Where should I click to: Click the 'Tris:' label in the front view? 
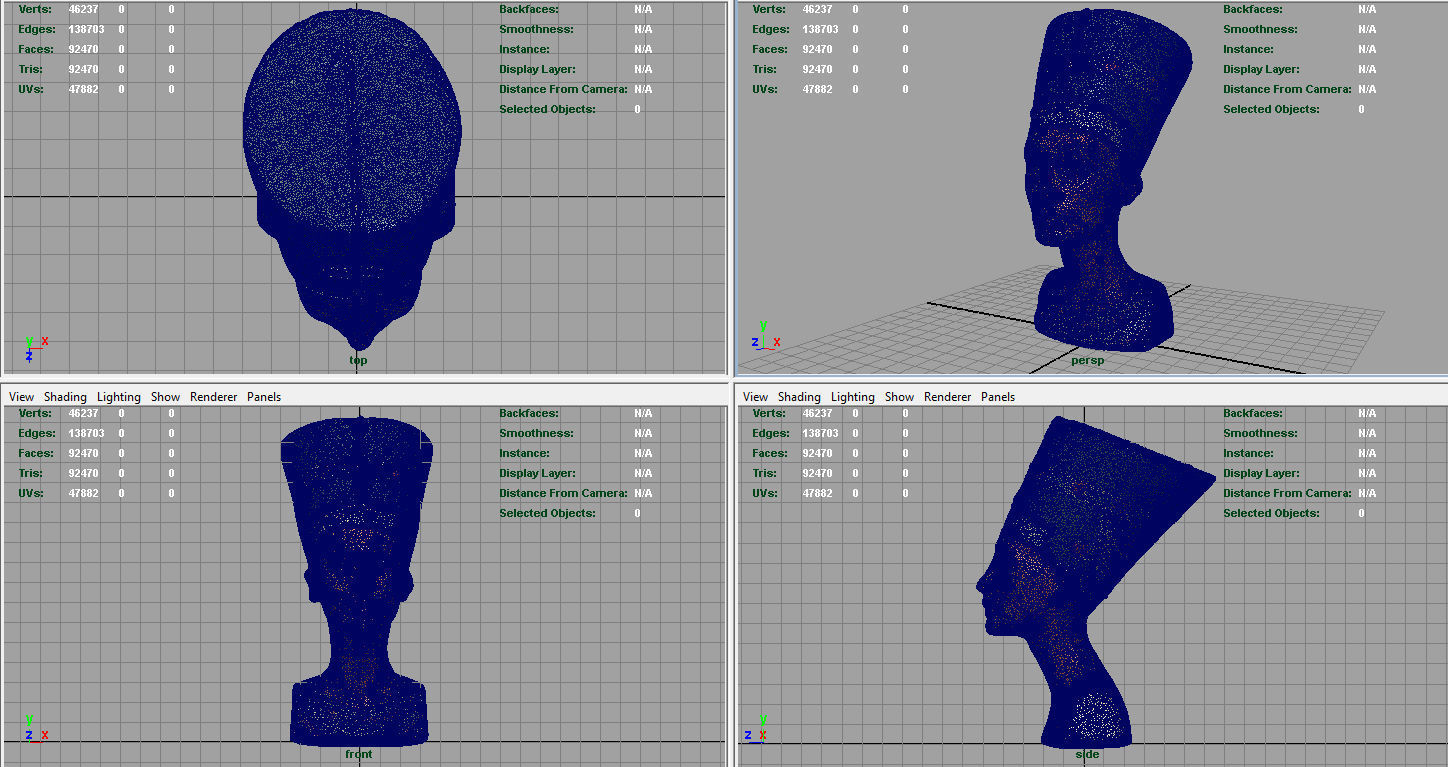(30, 473)
